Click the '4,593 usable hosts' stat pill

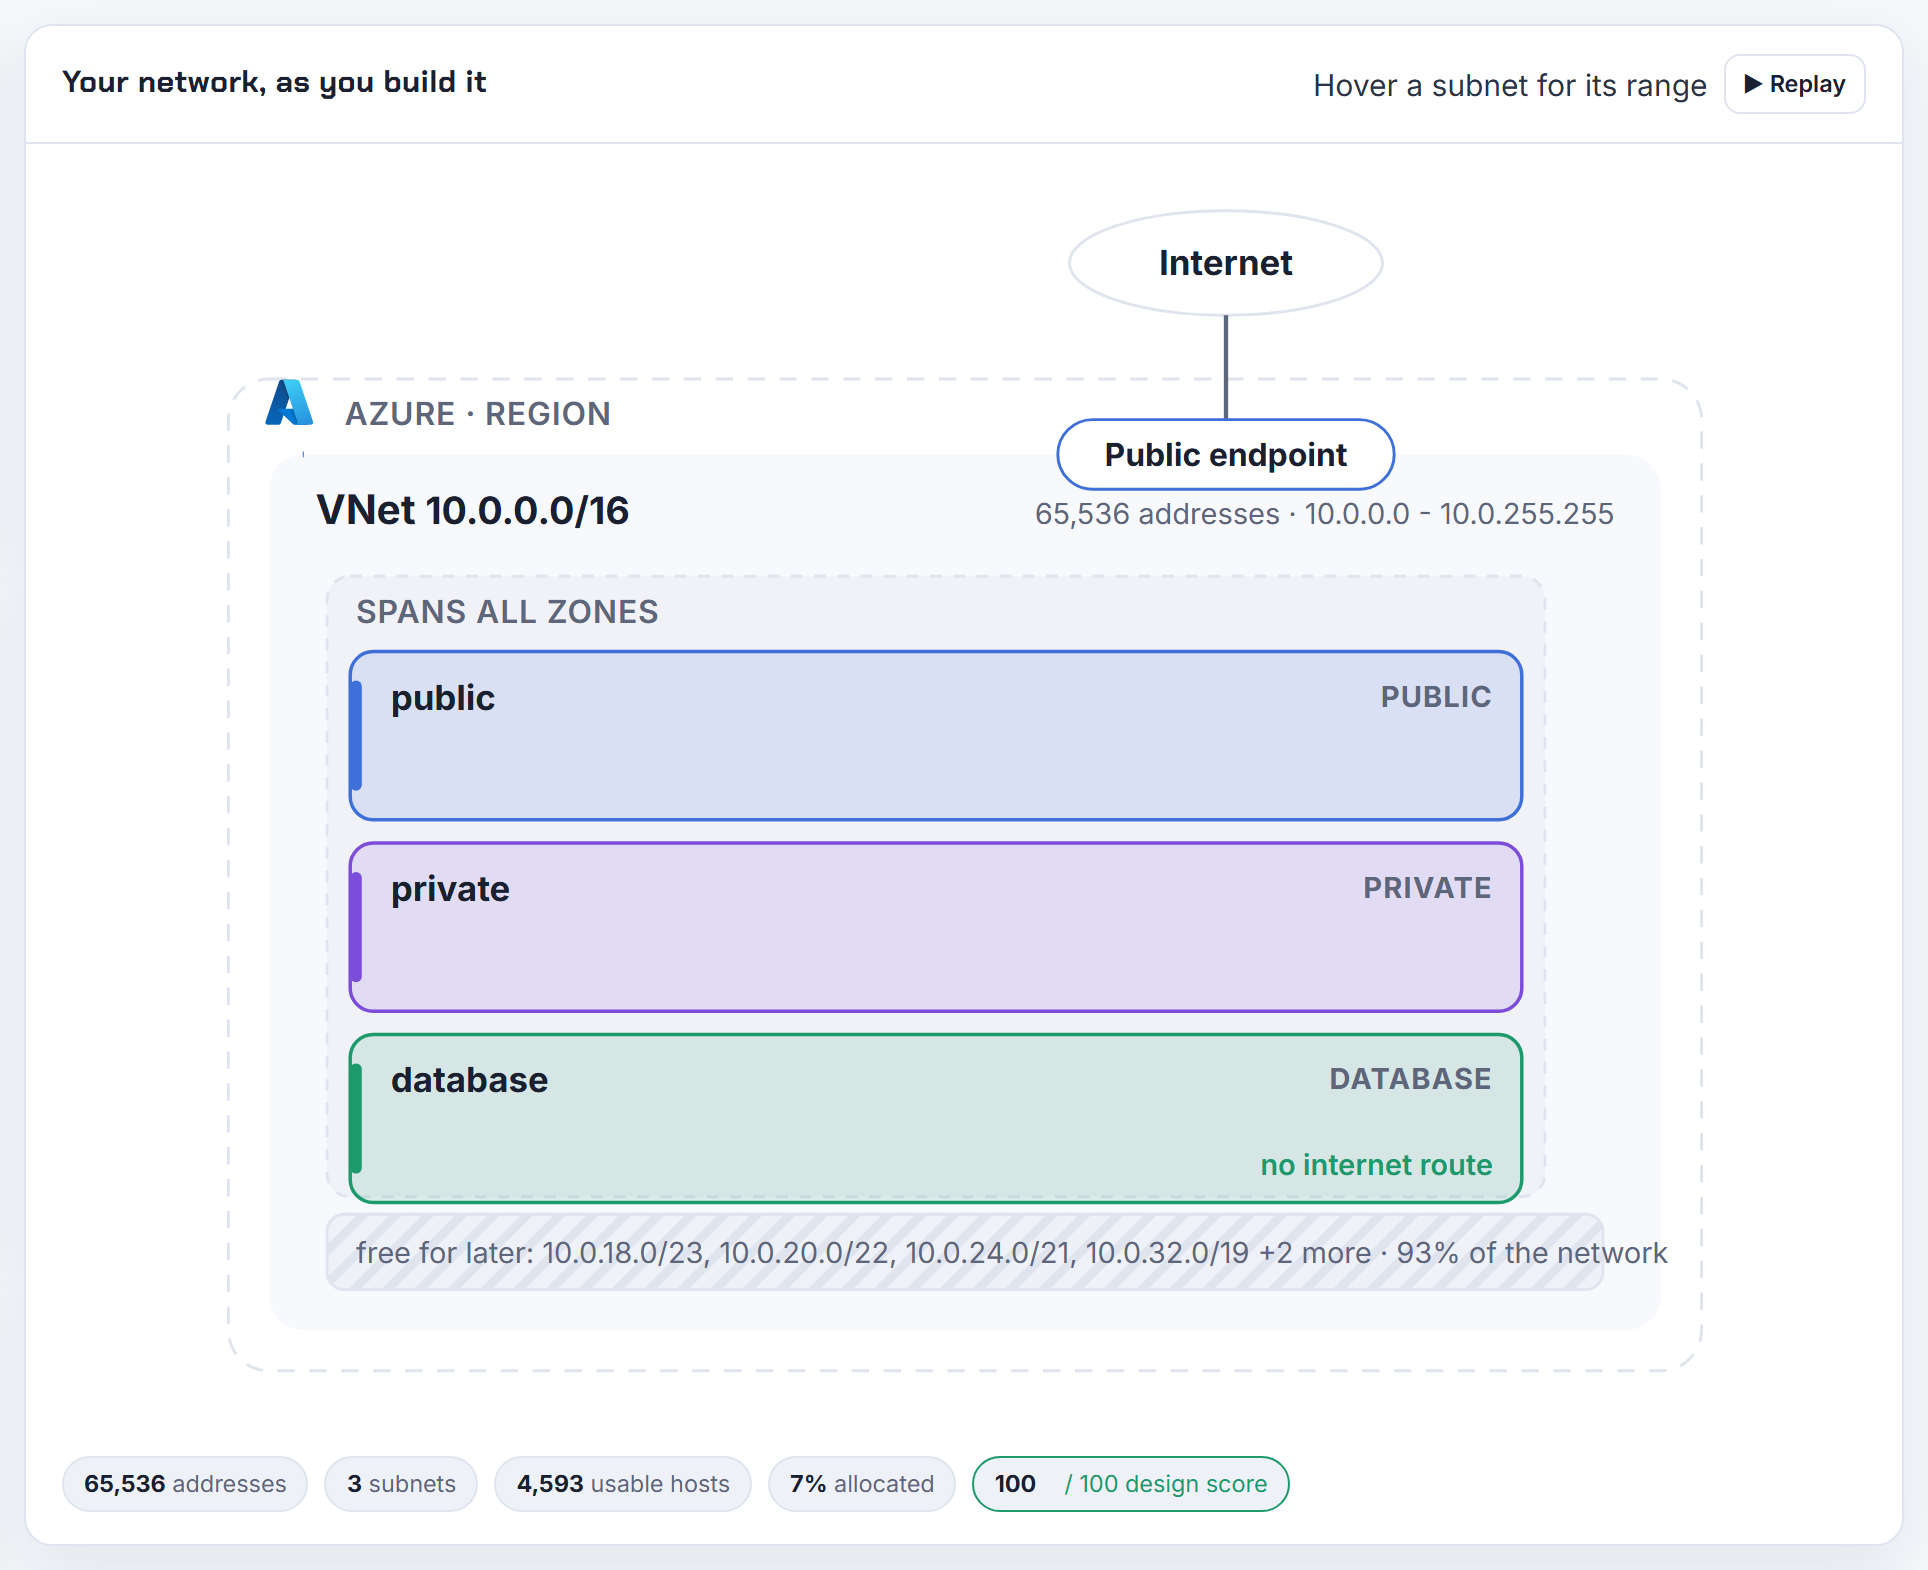[x=623, y=1484]
